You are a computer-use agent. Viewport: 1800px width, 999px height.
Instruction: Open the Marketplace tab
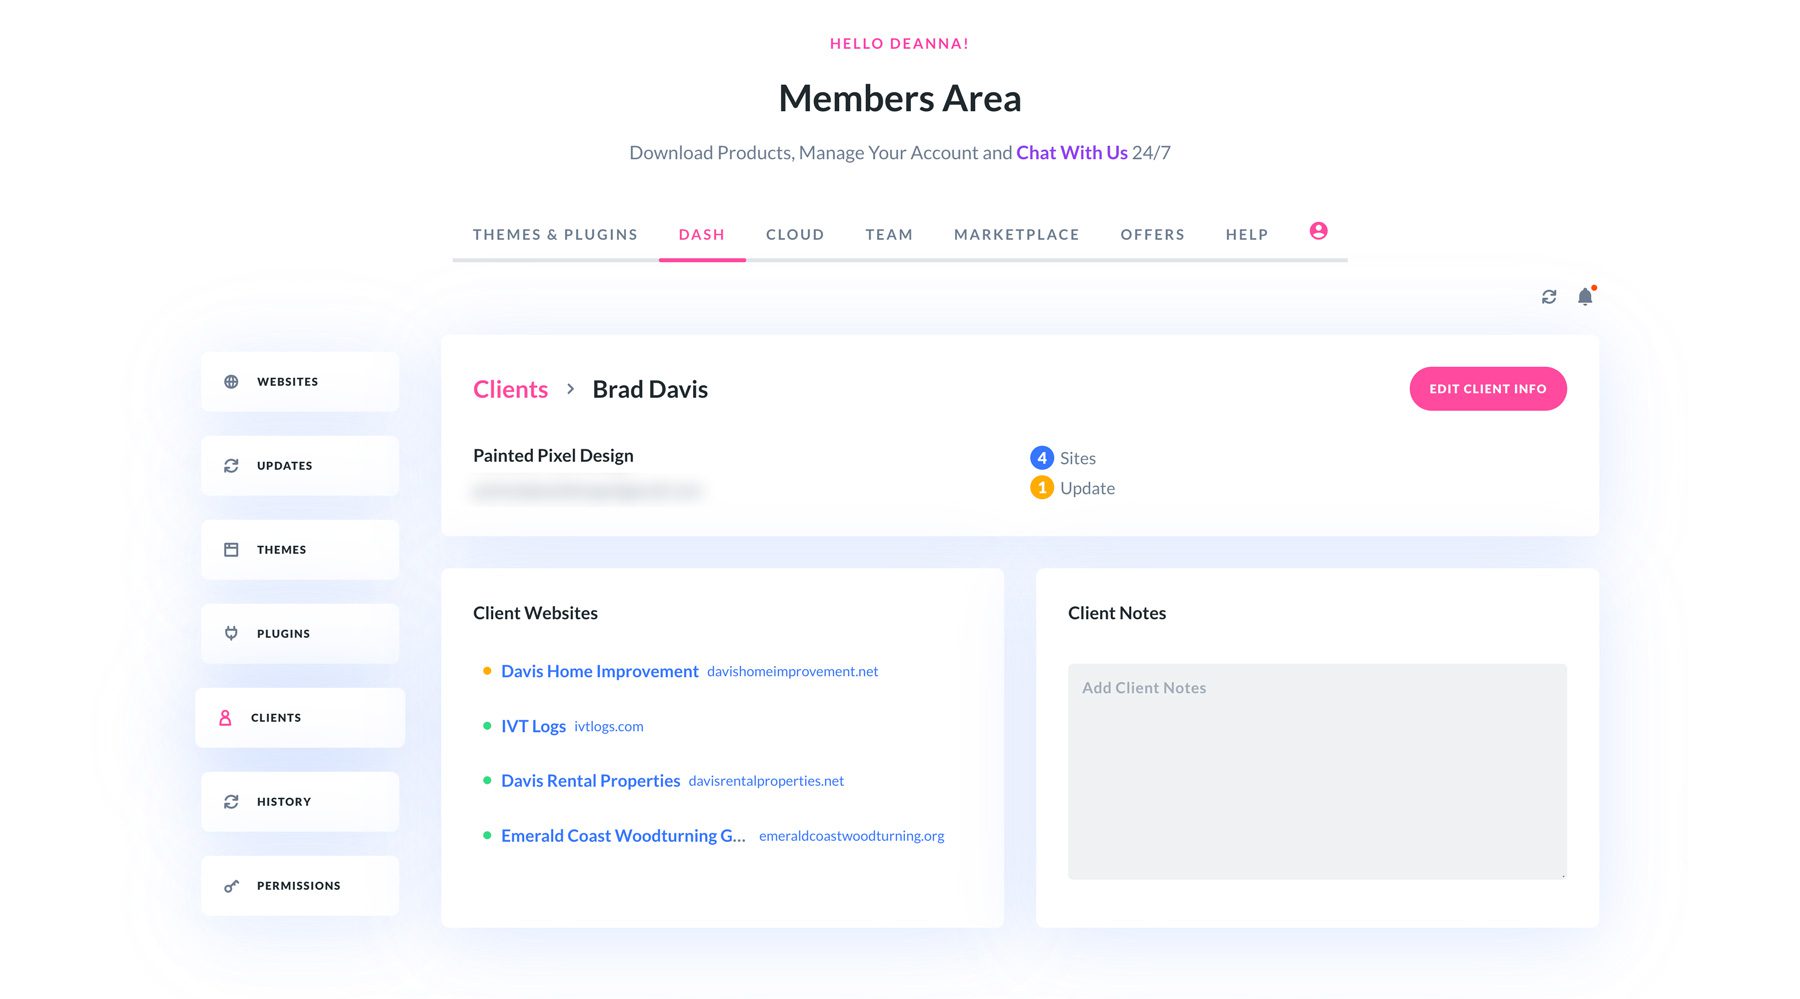1016,234
